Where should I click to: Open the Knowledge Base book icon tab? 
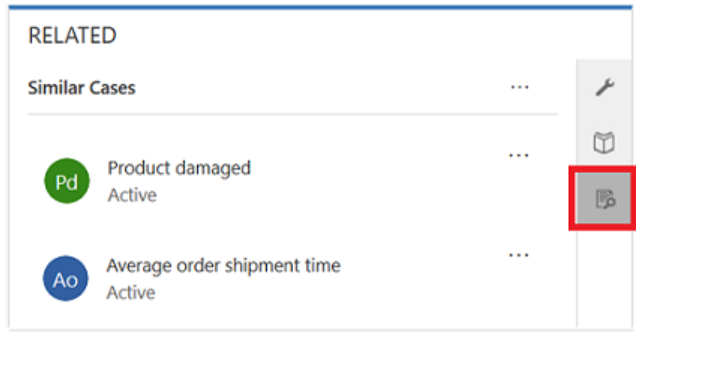point(604,143)
